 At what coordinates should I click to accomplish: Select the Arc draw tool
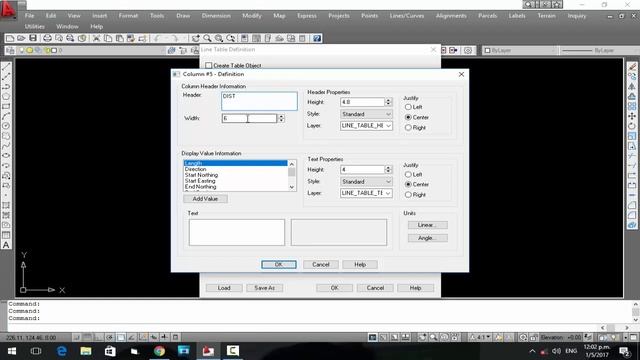(6, 116)
